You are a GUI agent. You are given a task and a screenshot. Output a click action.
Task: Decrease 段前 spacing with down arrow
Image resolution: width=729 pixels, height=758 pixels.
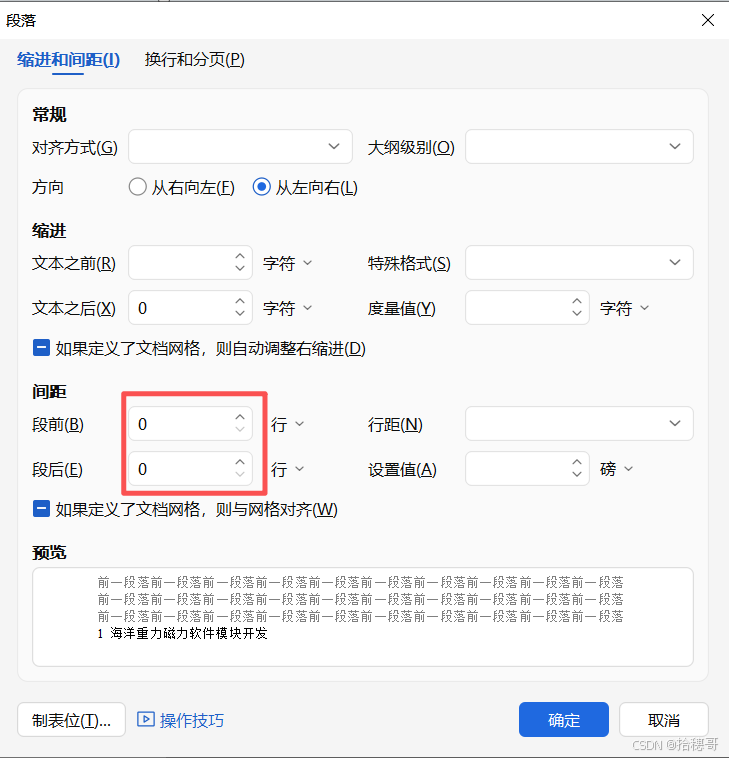240,429
